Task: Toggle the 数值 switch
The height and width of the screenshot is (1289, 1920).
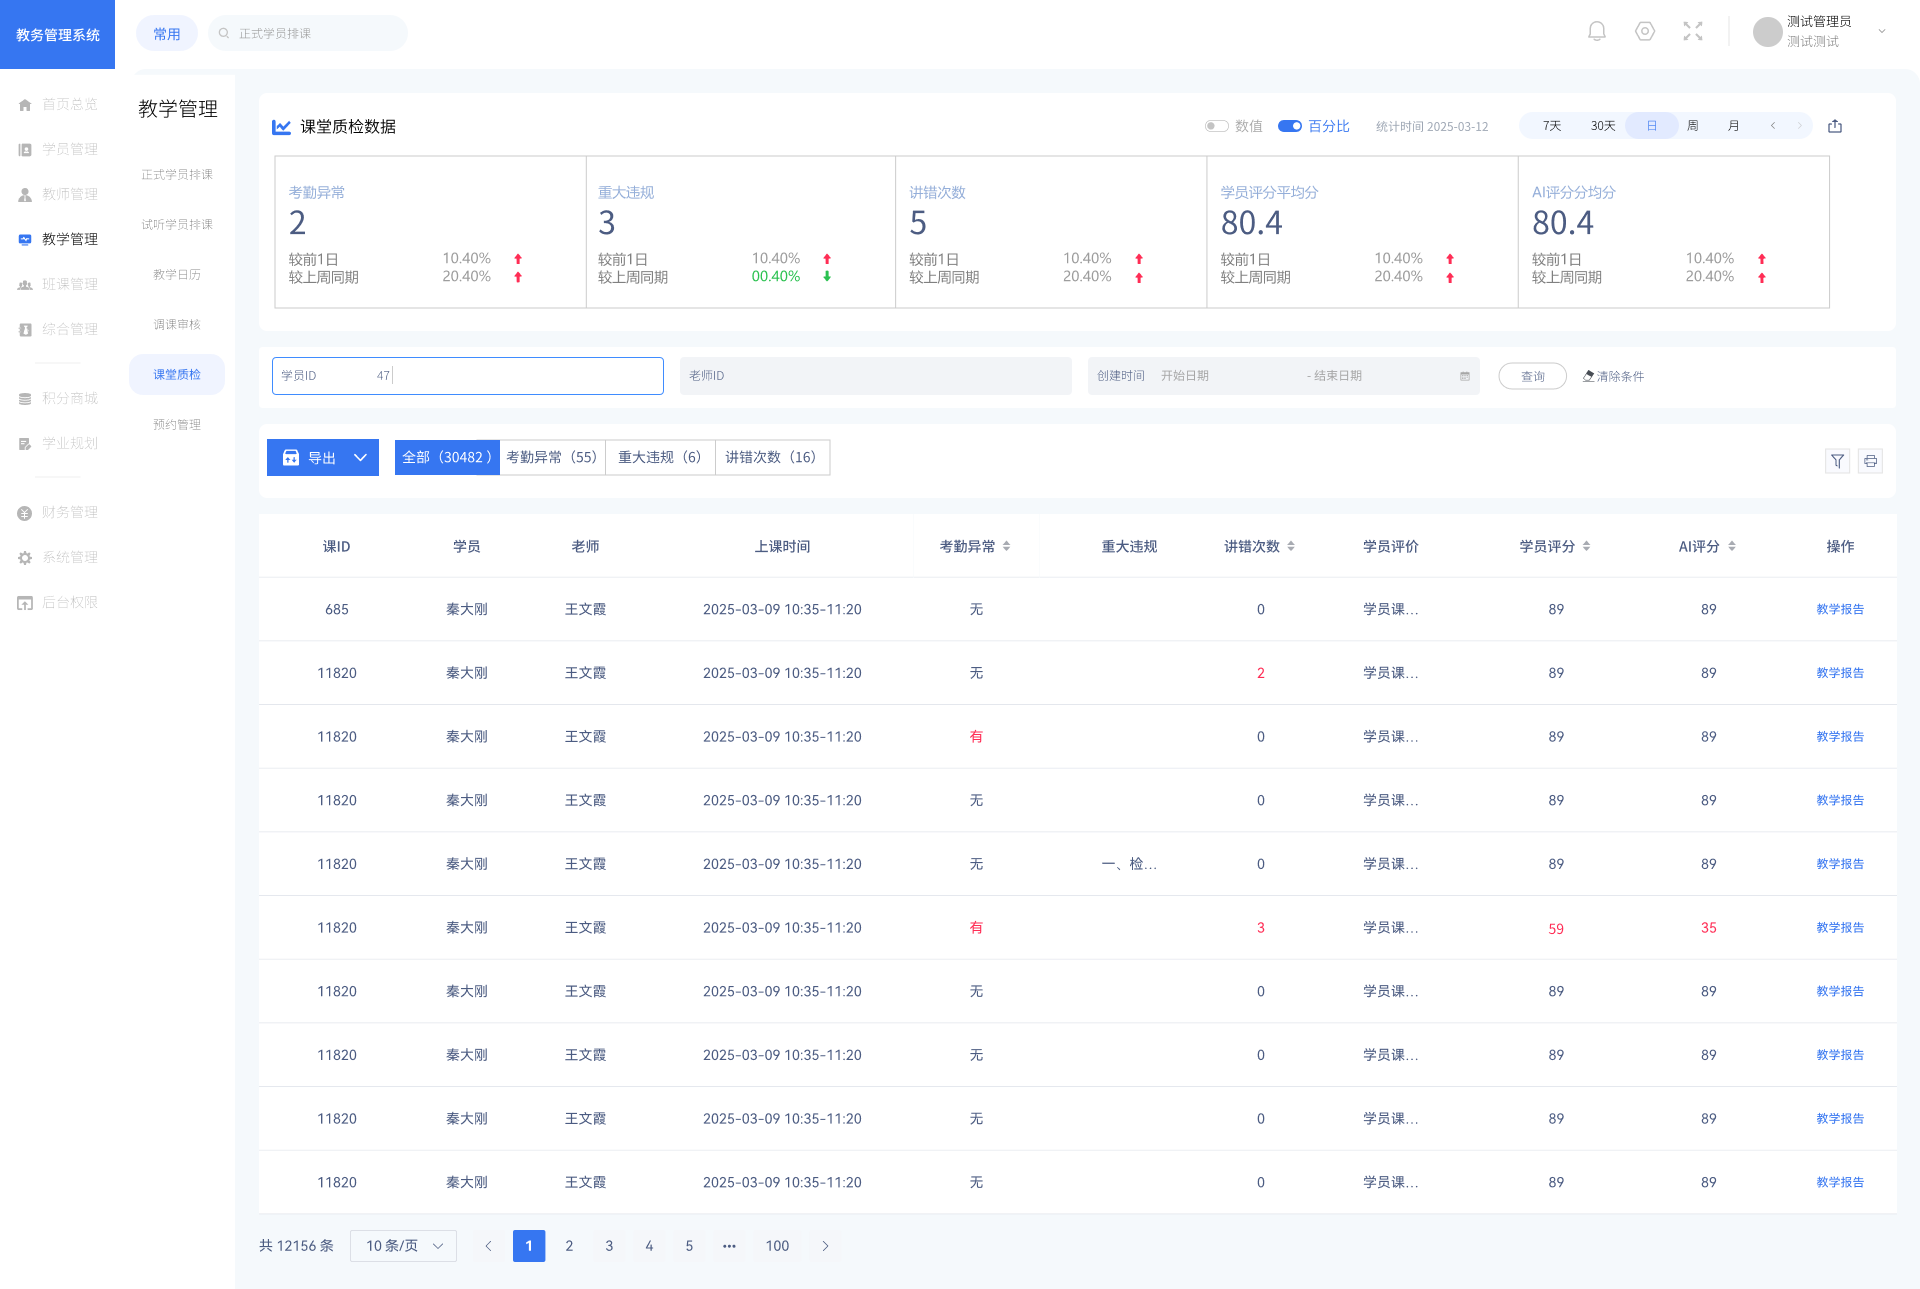Action: click(x=1217, y=126)
